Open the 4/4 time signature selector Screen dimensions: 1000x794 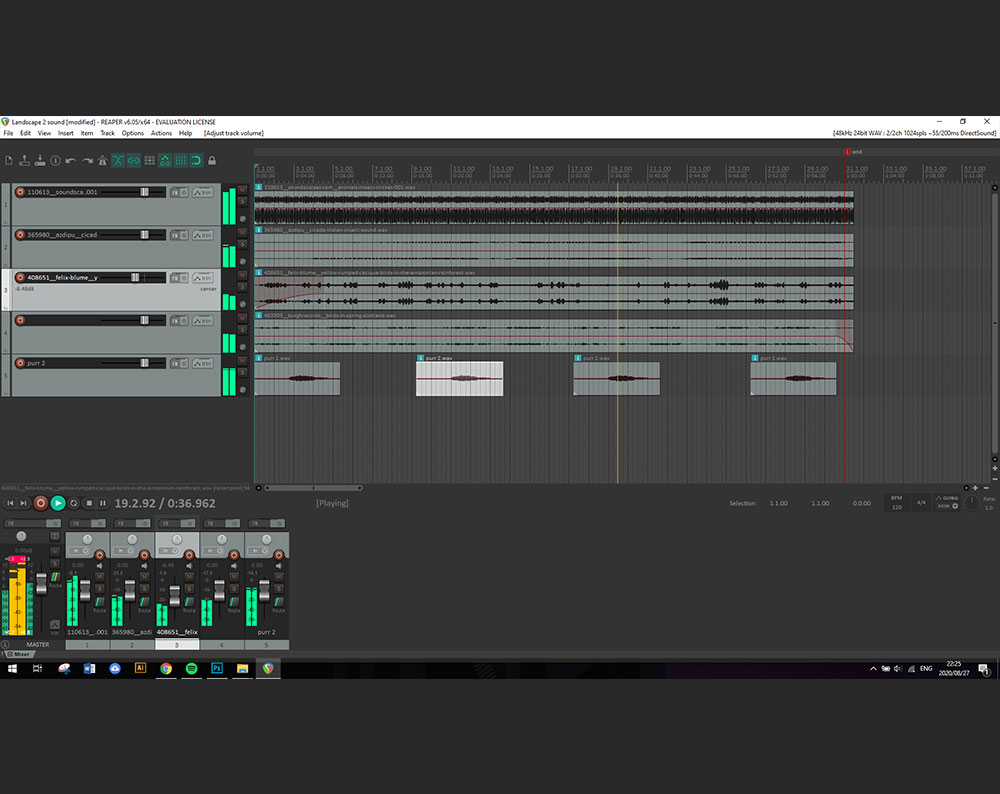921,503
